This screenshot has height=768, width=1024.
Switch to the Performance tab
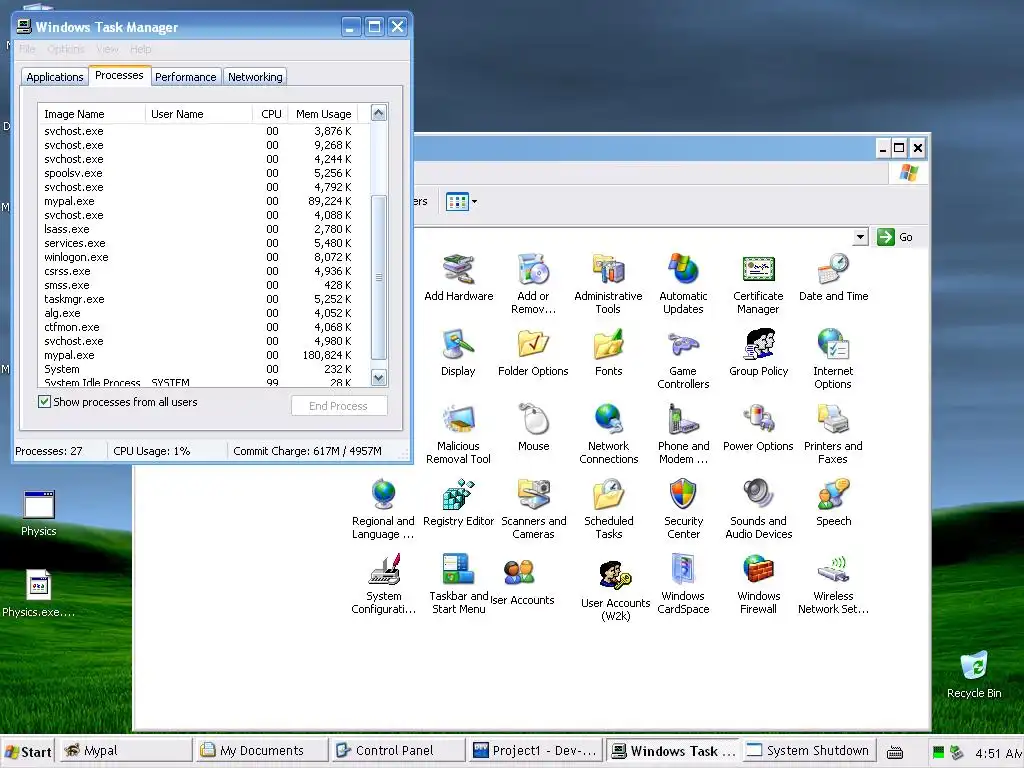tap(185, 77)
